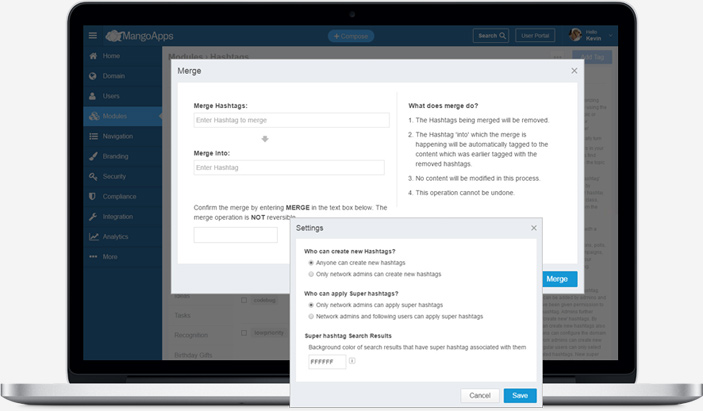Click the User Portal button
This screenshot has height=411, width=703.
535,35
